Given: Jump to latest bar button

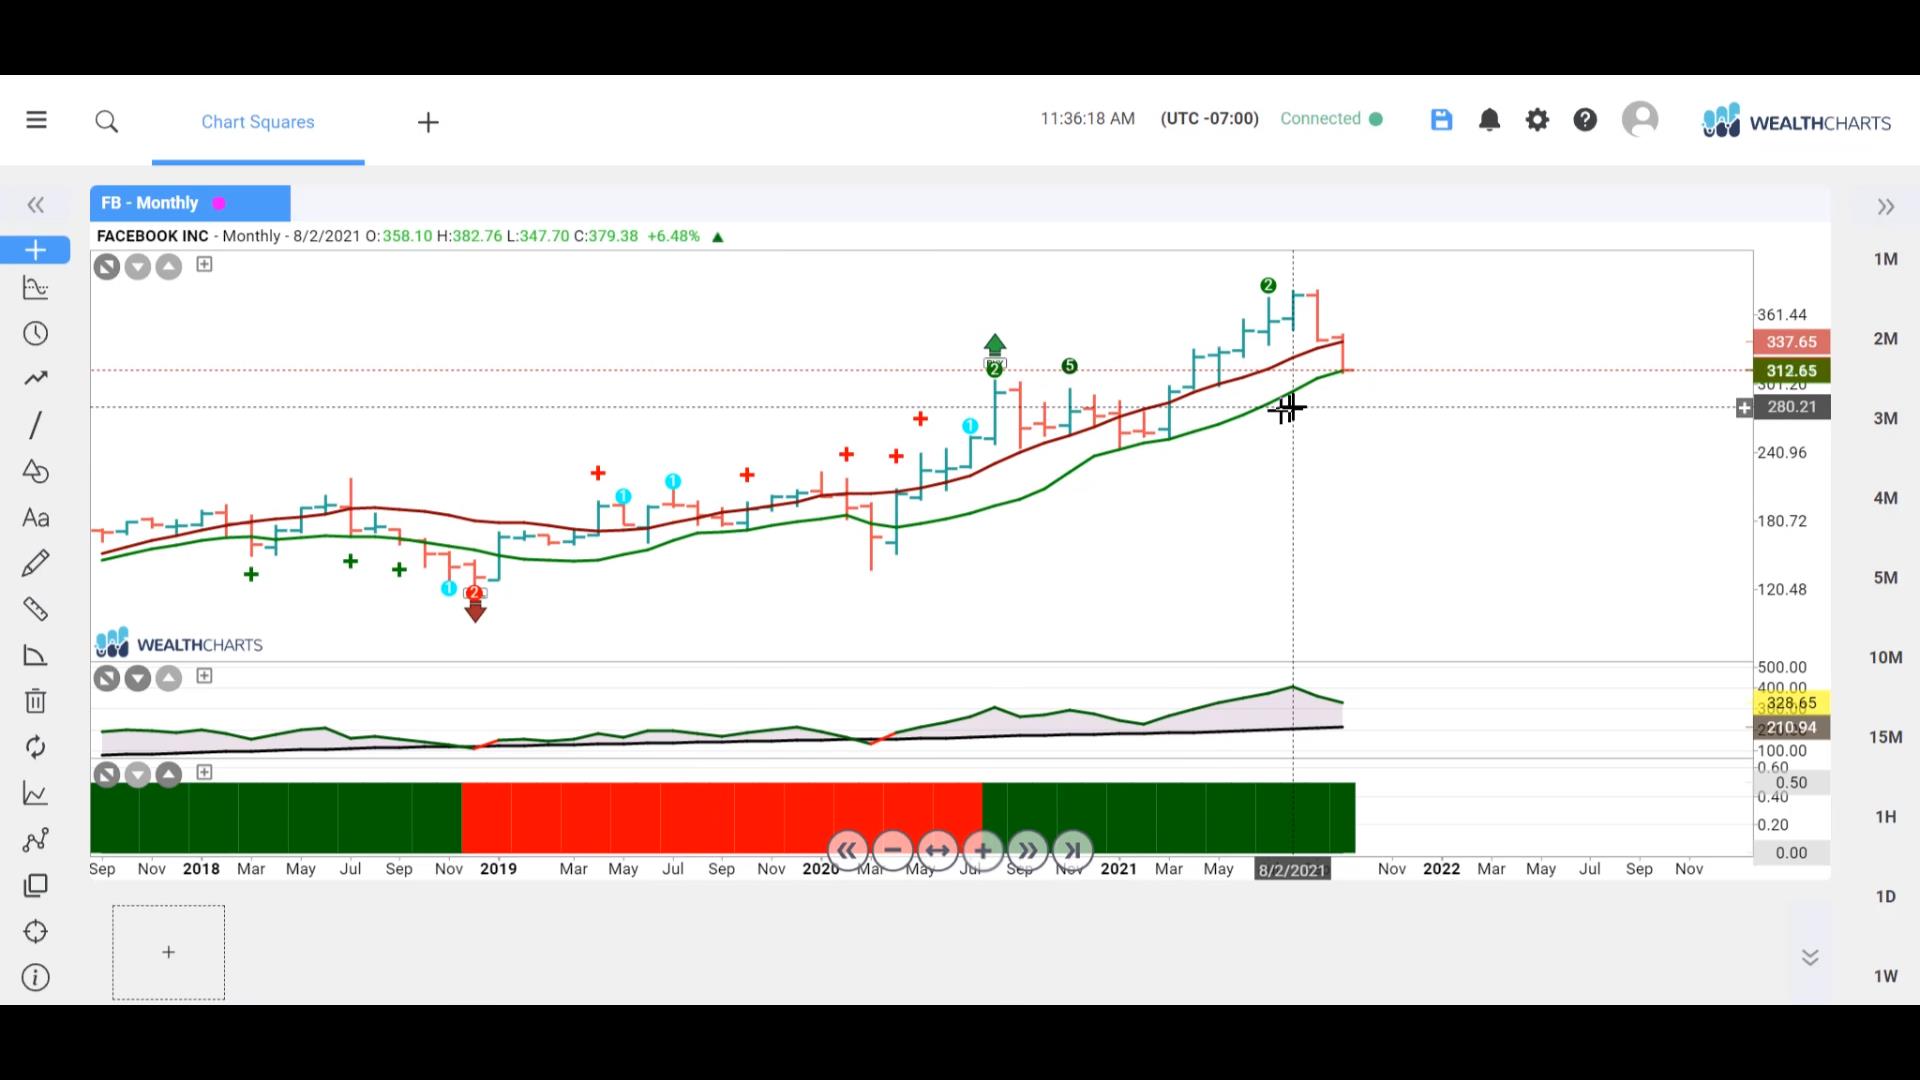Looking at the screenshot, I should 1072,851.
